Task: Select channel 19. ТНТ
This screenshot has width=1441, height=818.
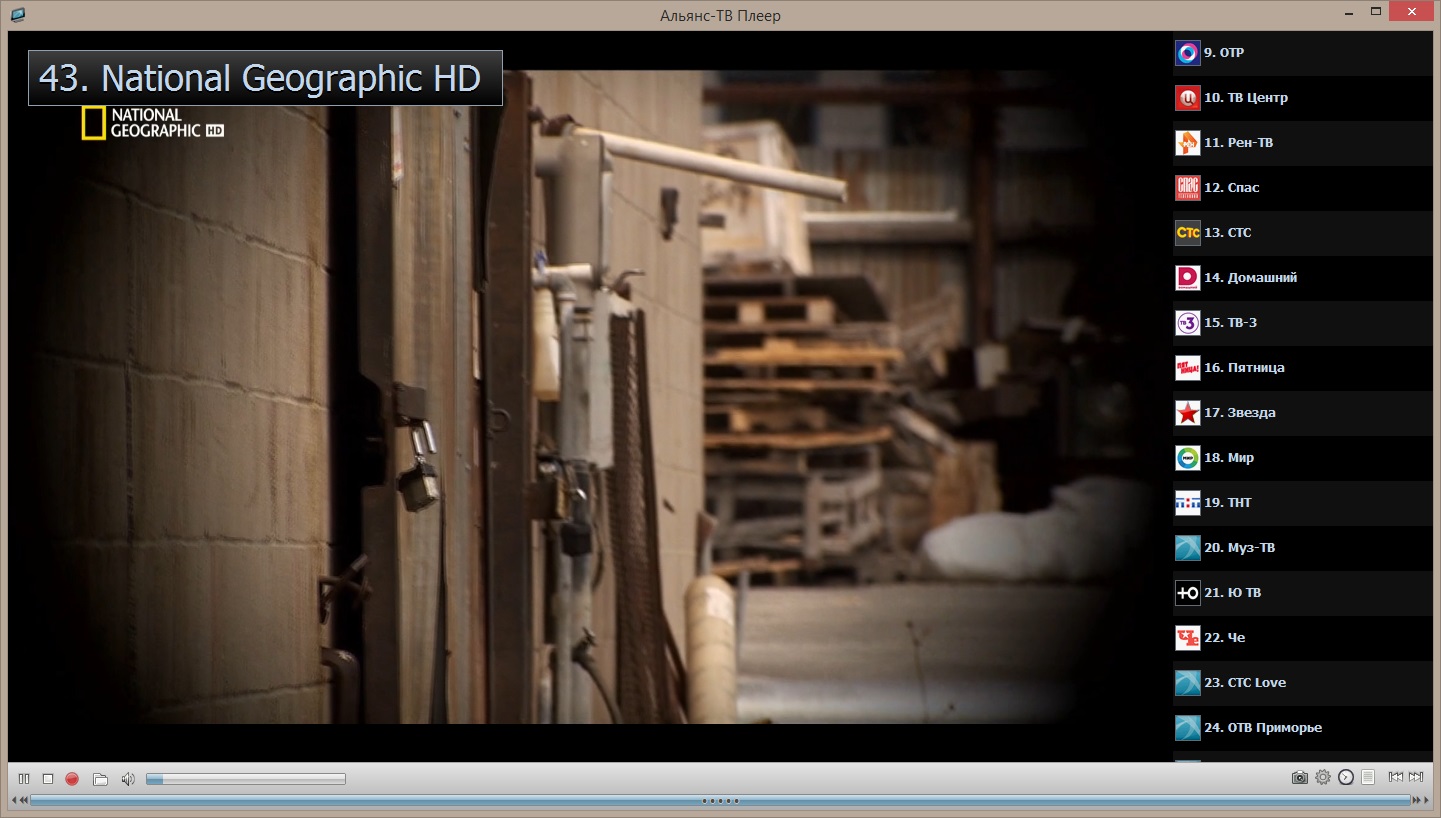Action: point(1303,503)
